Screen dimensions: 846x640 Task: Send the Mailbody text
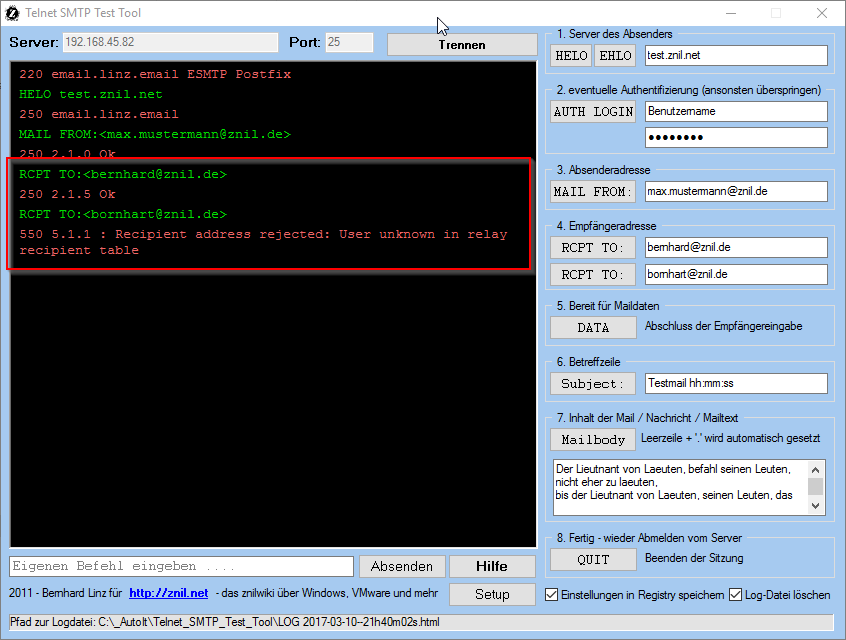tap(593, 439)
